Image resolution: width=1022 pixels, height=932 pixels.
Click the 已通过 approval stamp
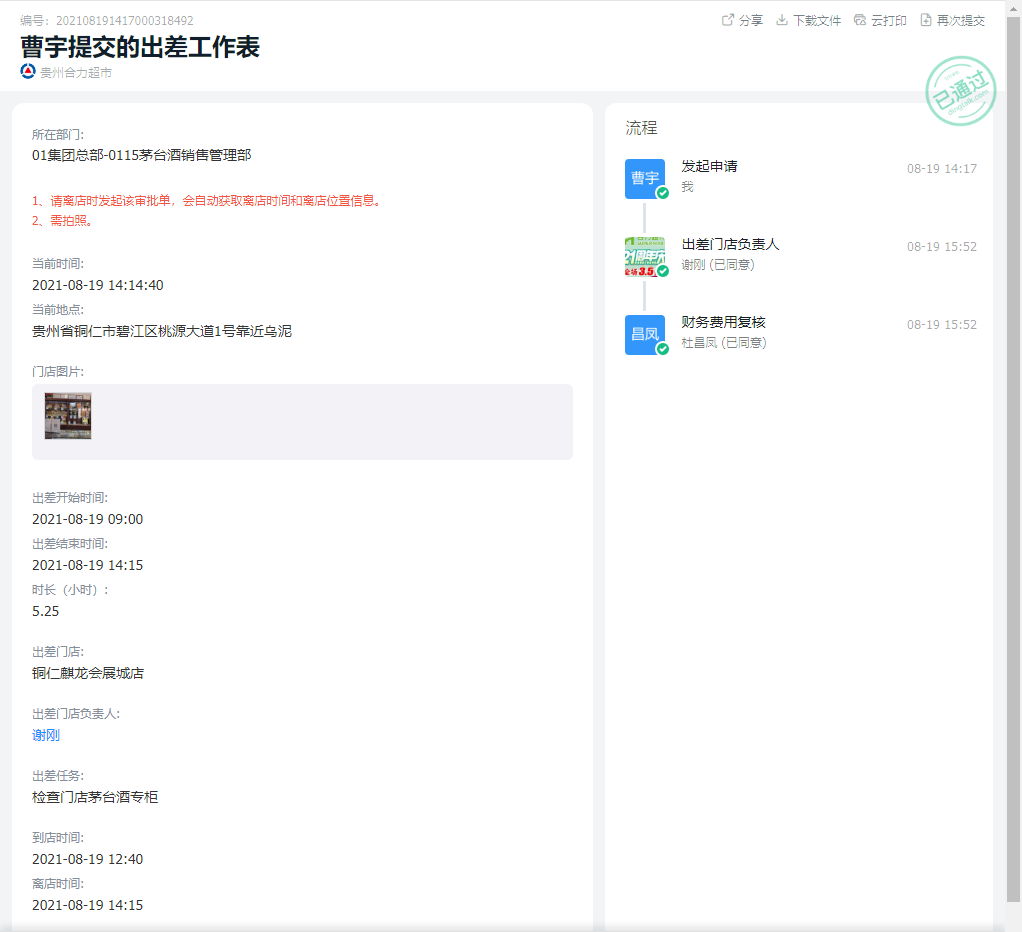pyautogui.click(x=960, y=92)
